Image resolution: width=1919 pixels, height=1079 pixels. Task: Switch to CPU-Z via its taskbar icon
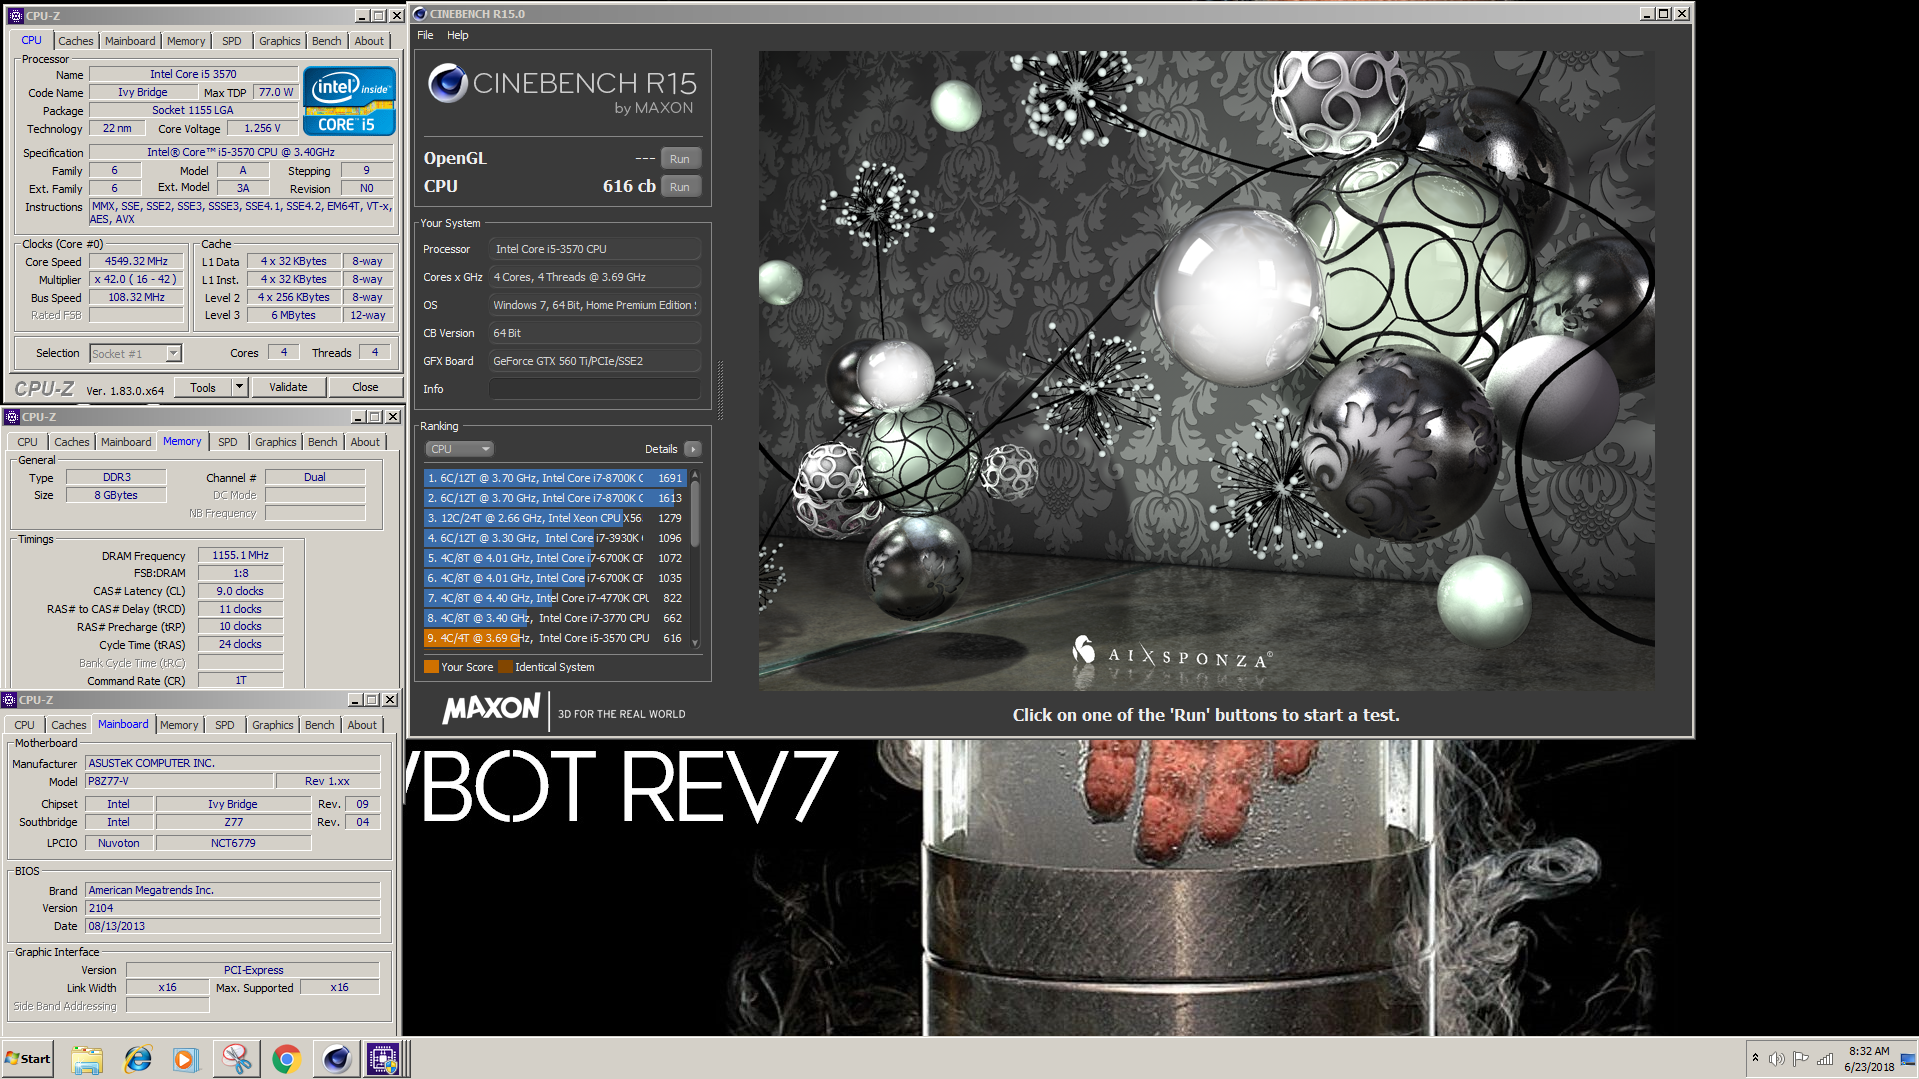383,1059
